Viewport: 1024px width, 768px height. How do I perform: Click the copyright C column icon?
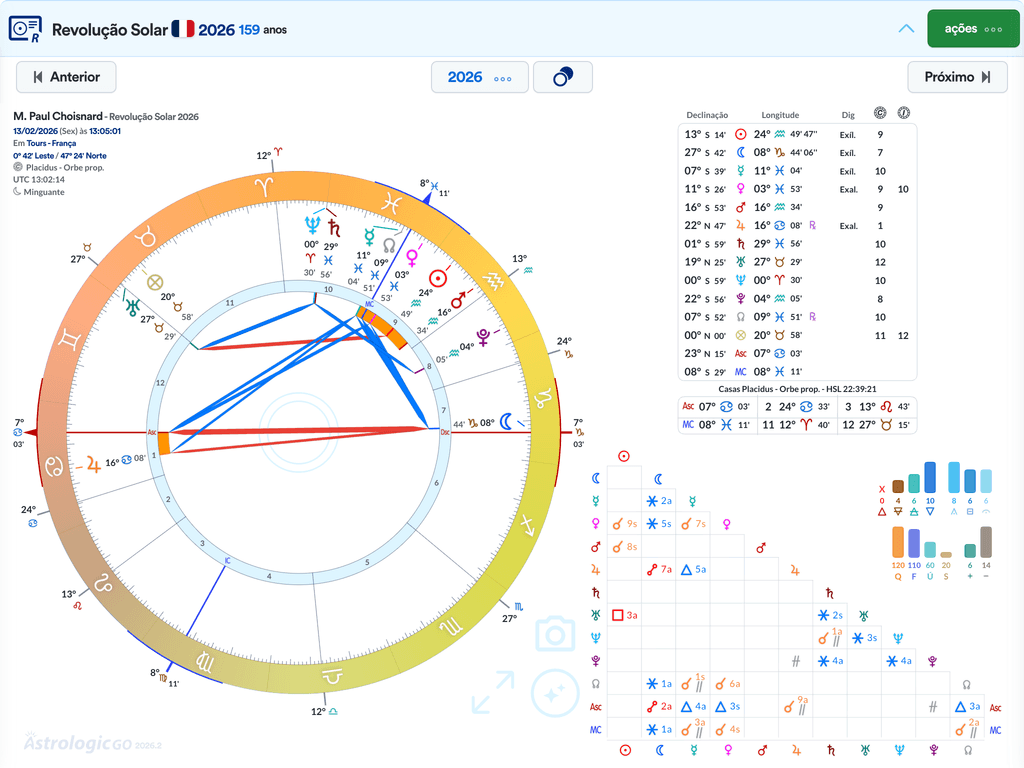coord(880,113)
